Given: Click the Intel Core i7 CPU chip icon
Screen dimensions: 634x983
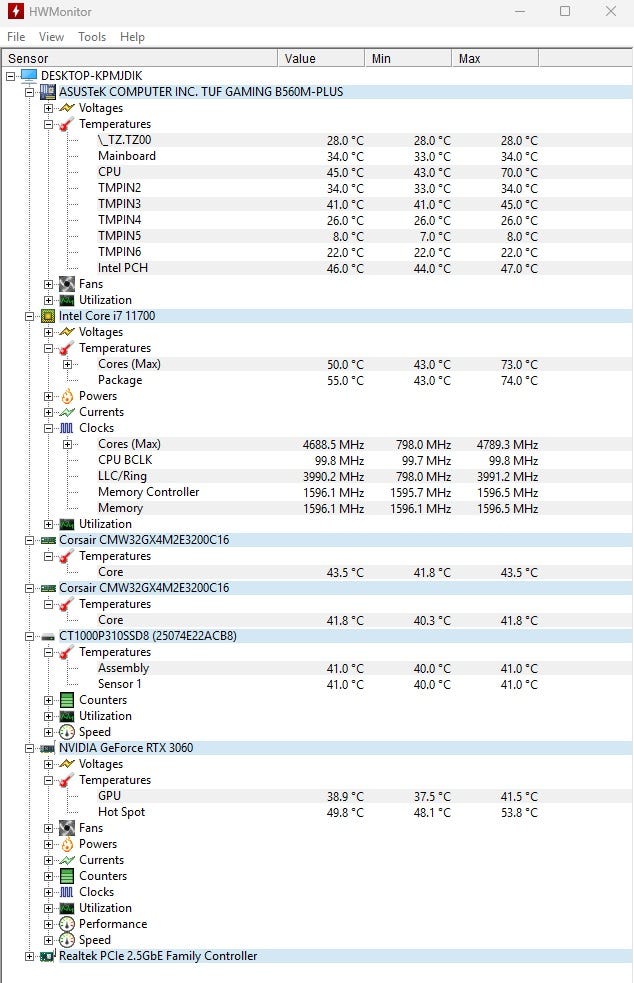Looking at the screenshot, I should tap(48, 316).
